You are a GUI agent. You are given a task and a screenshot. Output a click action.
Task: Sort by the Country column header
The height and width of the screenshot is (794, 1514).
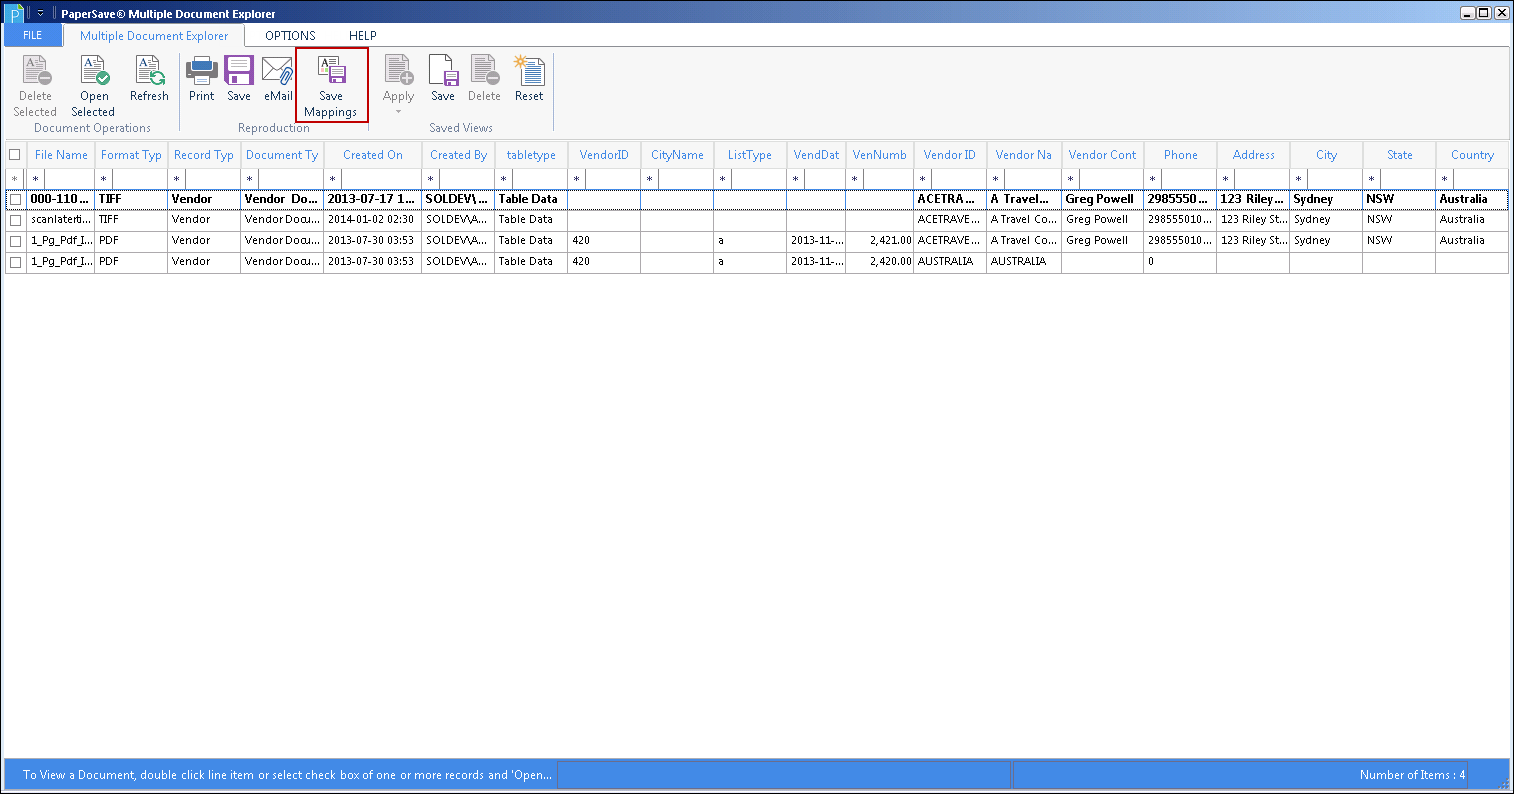coord(1472,155)
